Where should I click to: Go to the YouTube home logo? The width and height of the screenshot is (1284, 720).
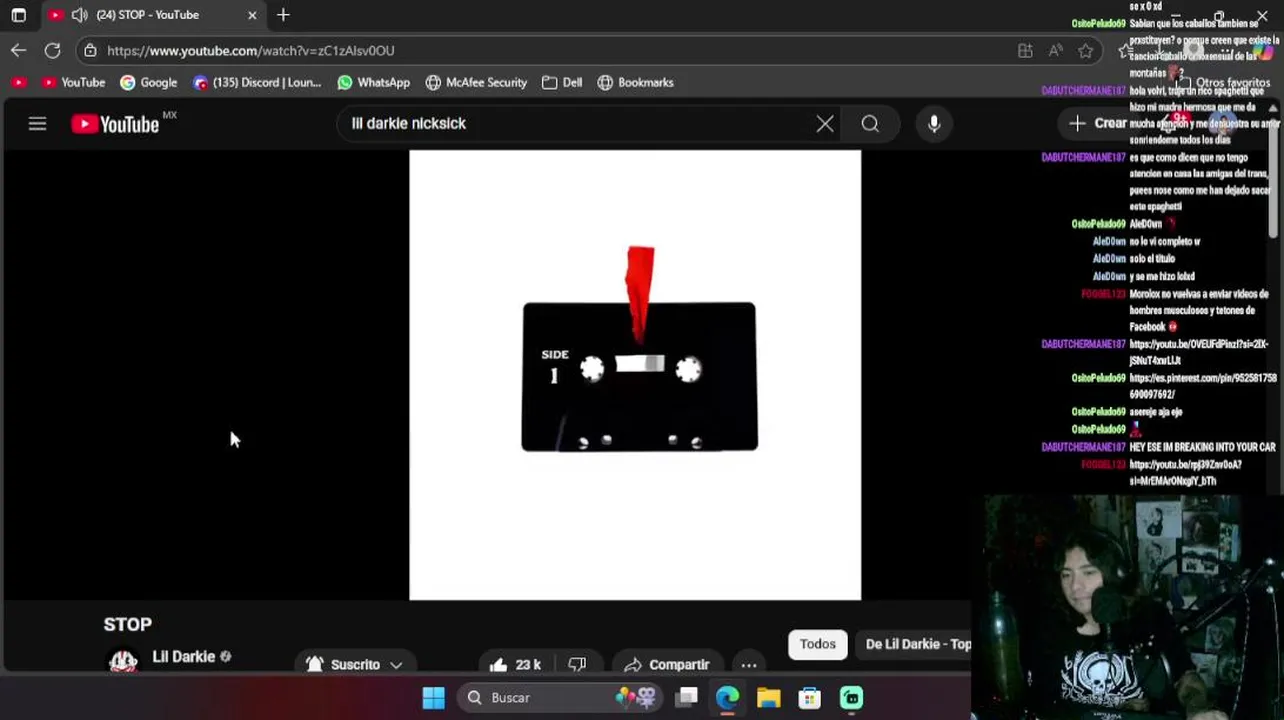[x=115, y=124]
